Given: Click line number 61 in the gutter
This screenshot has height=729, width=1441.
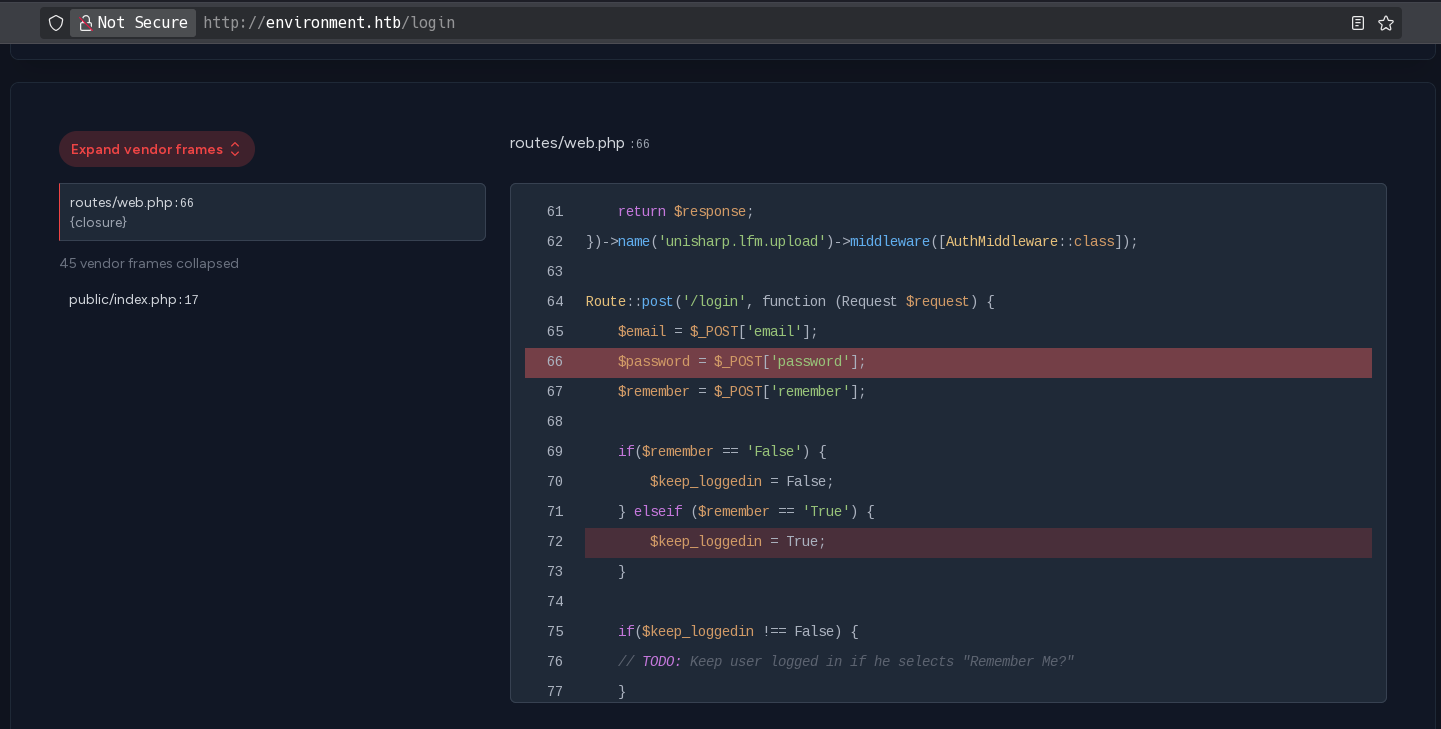Looking at the screenshot, I should click(555, 212).
